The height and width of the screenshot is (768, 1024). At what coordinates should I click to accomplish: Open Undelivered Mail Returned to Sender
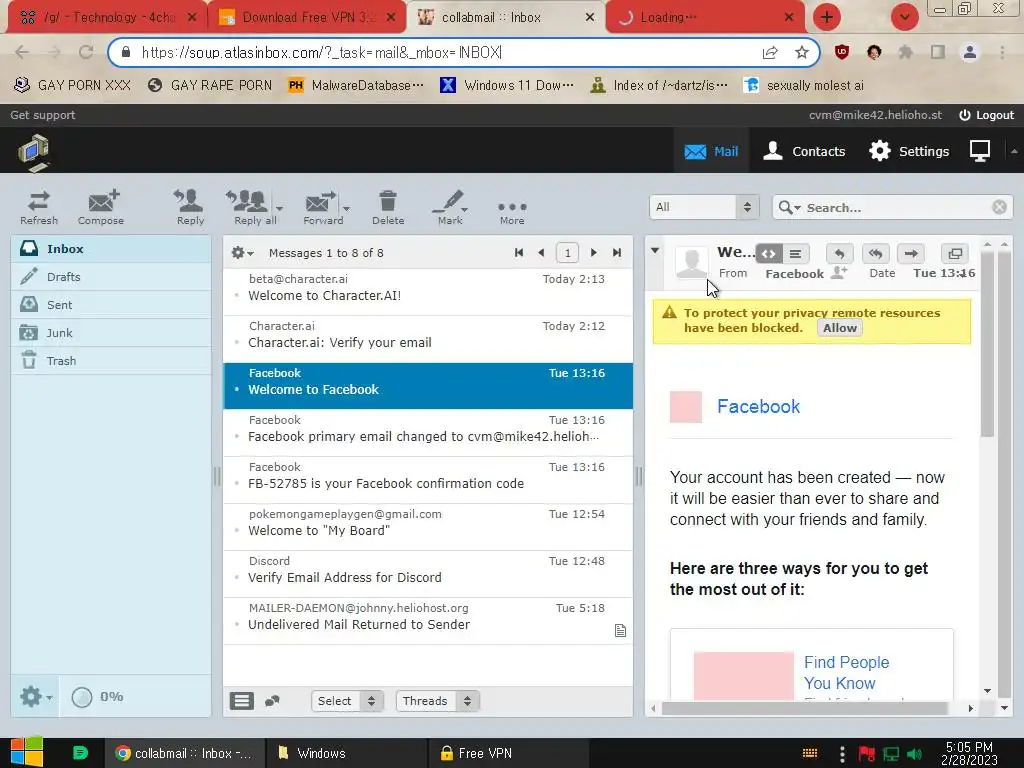(x=428, y=621)
